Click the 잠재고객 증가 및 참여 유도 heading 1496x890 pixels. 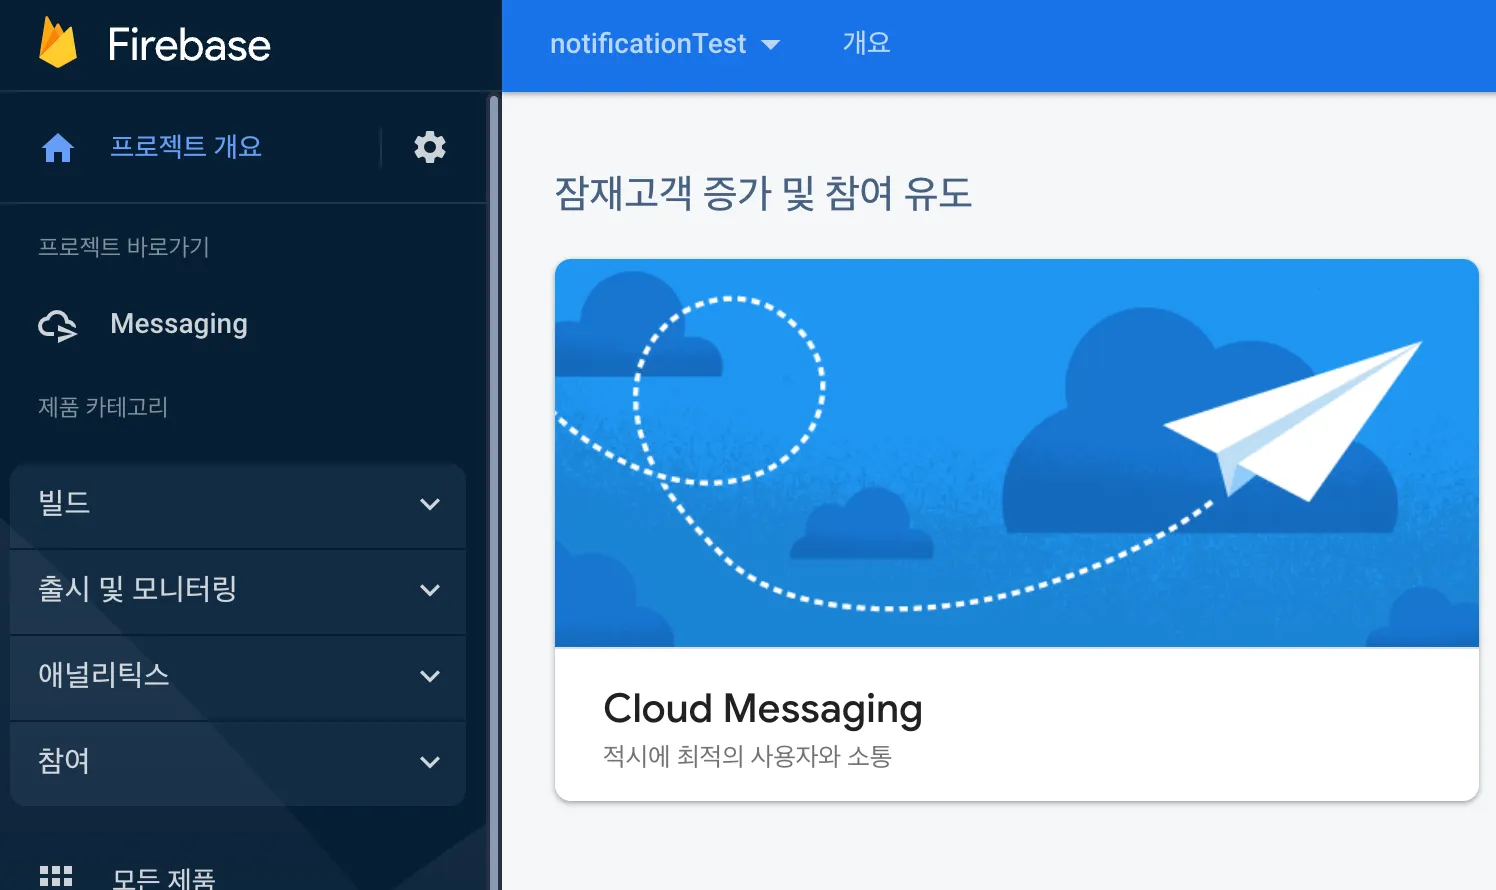click(x=763, y=193)
